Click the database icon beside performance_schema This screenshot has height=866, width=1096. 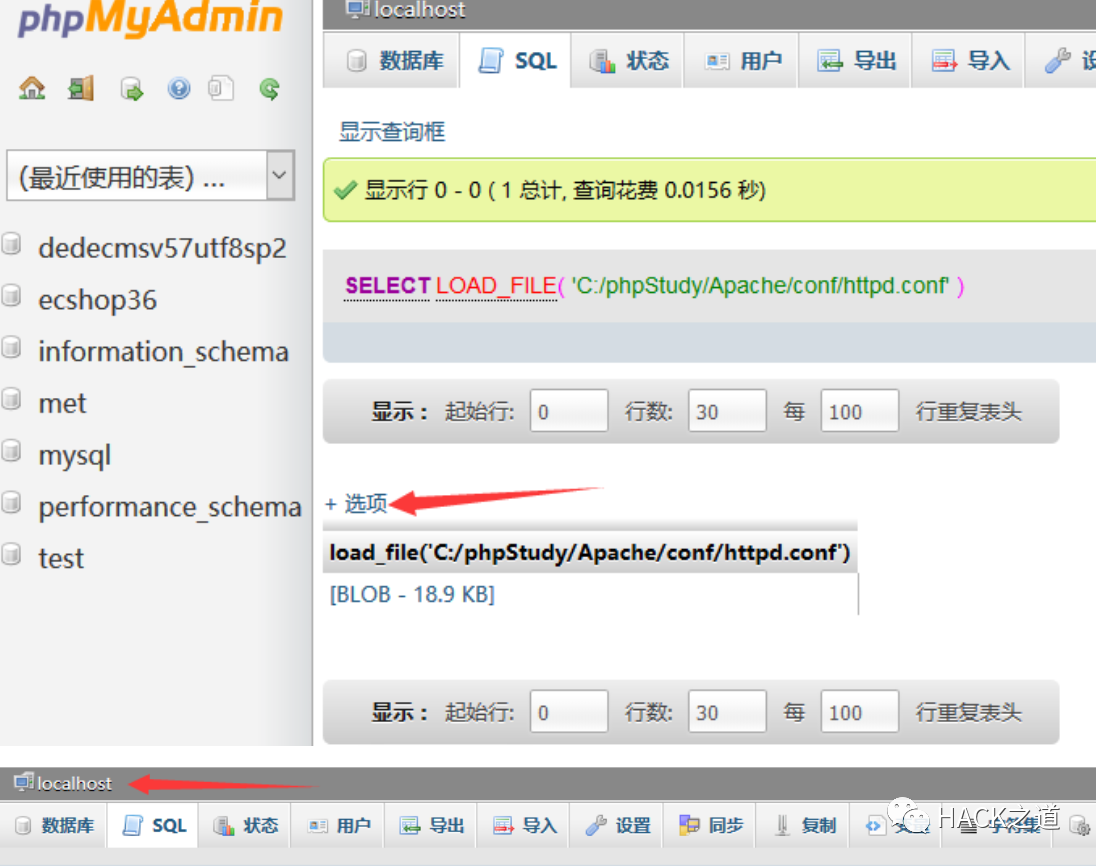[11, 503]
